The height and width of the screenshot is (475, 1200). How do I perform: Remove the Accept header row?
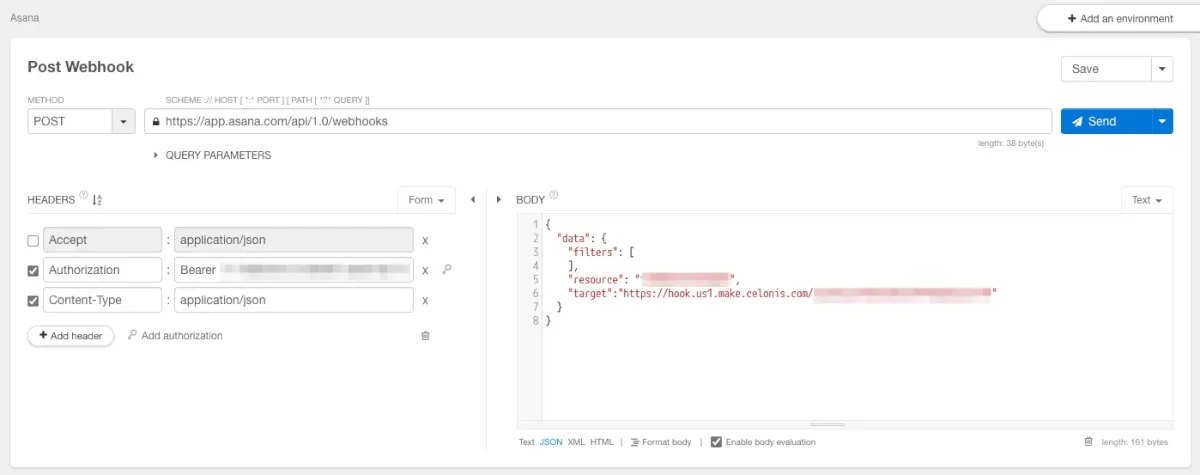pyautogui.click(x=425, y=241)
